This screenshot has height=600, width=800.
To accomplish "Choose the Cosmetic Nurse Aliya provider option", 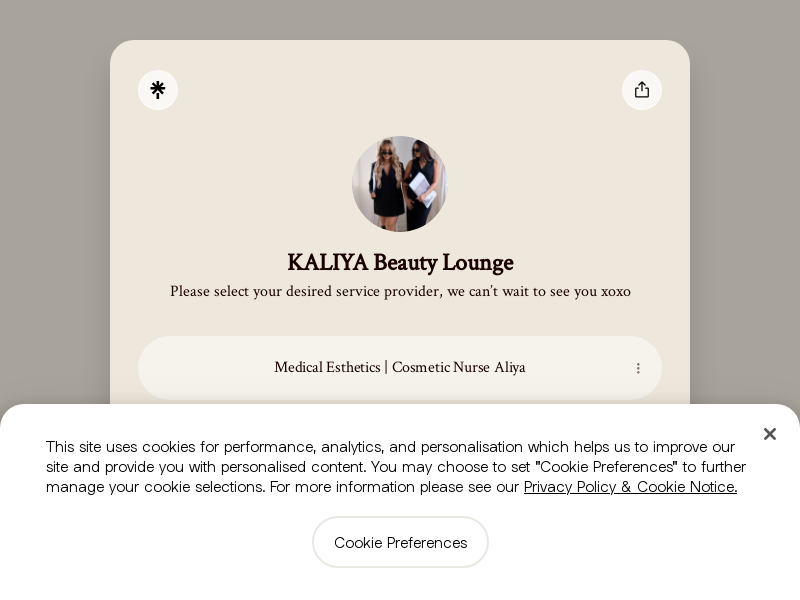I will [400, 367].
